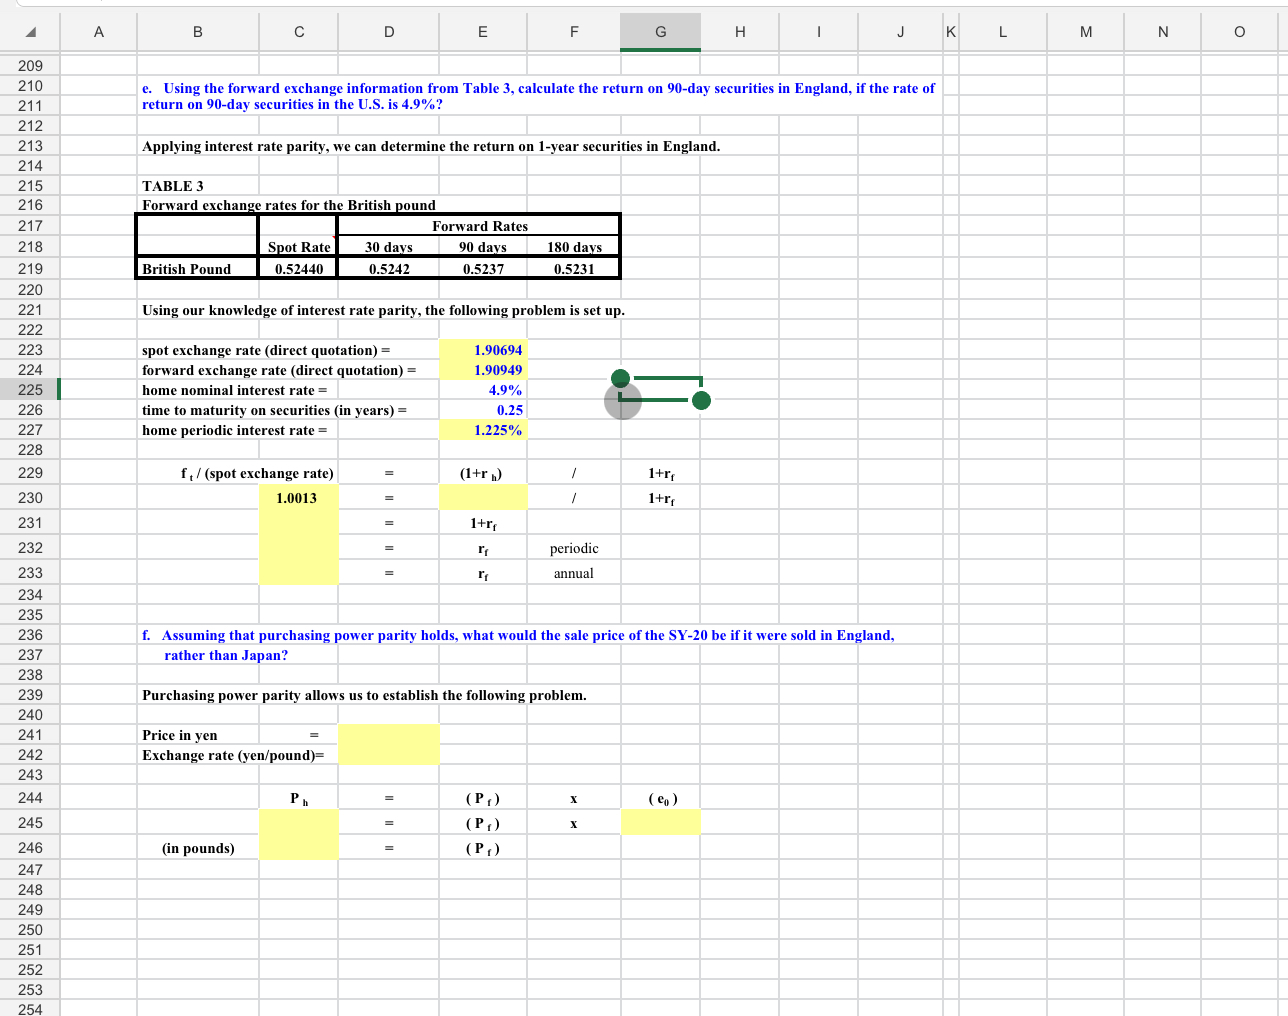Click the cell containing 1.90694
The width and height of the screenshot is (1288, 1016).
[x=482, y=350]
